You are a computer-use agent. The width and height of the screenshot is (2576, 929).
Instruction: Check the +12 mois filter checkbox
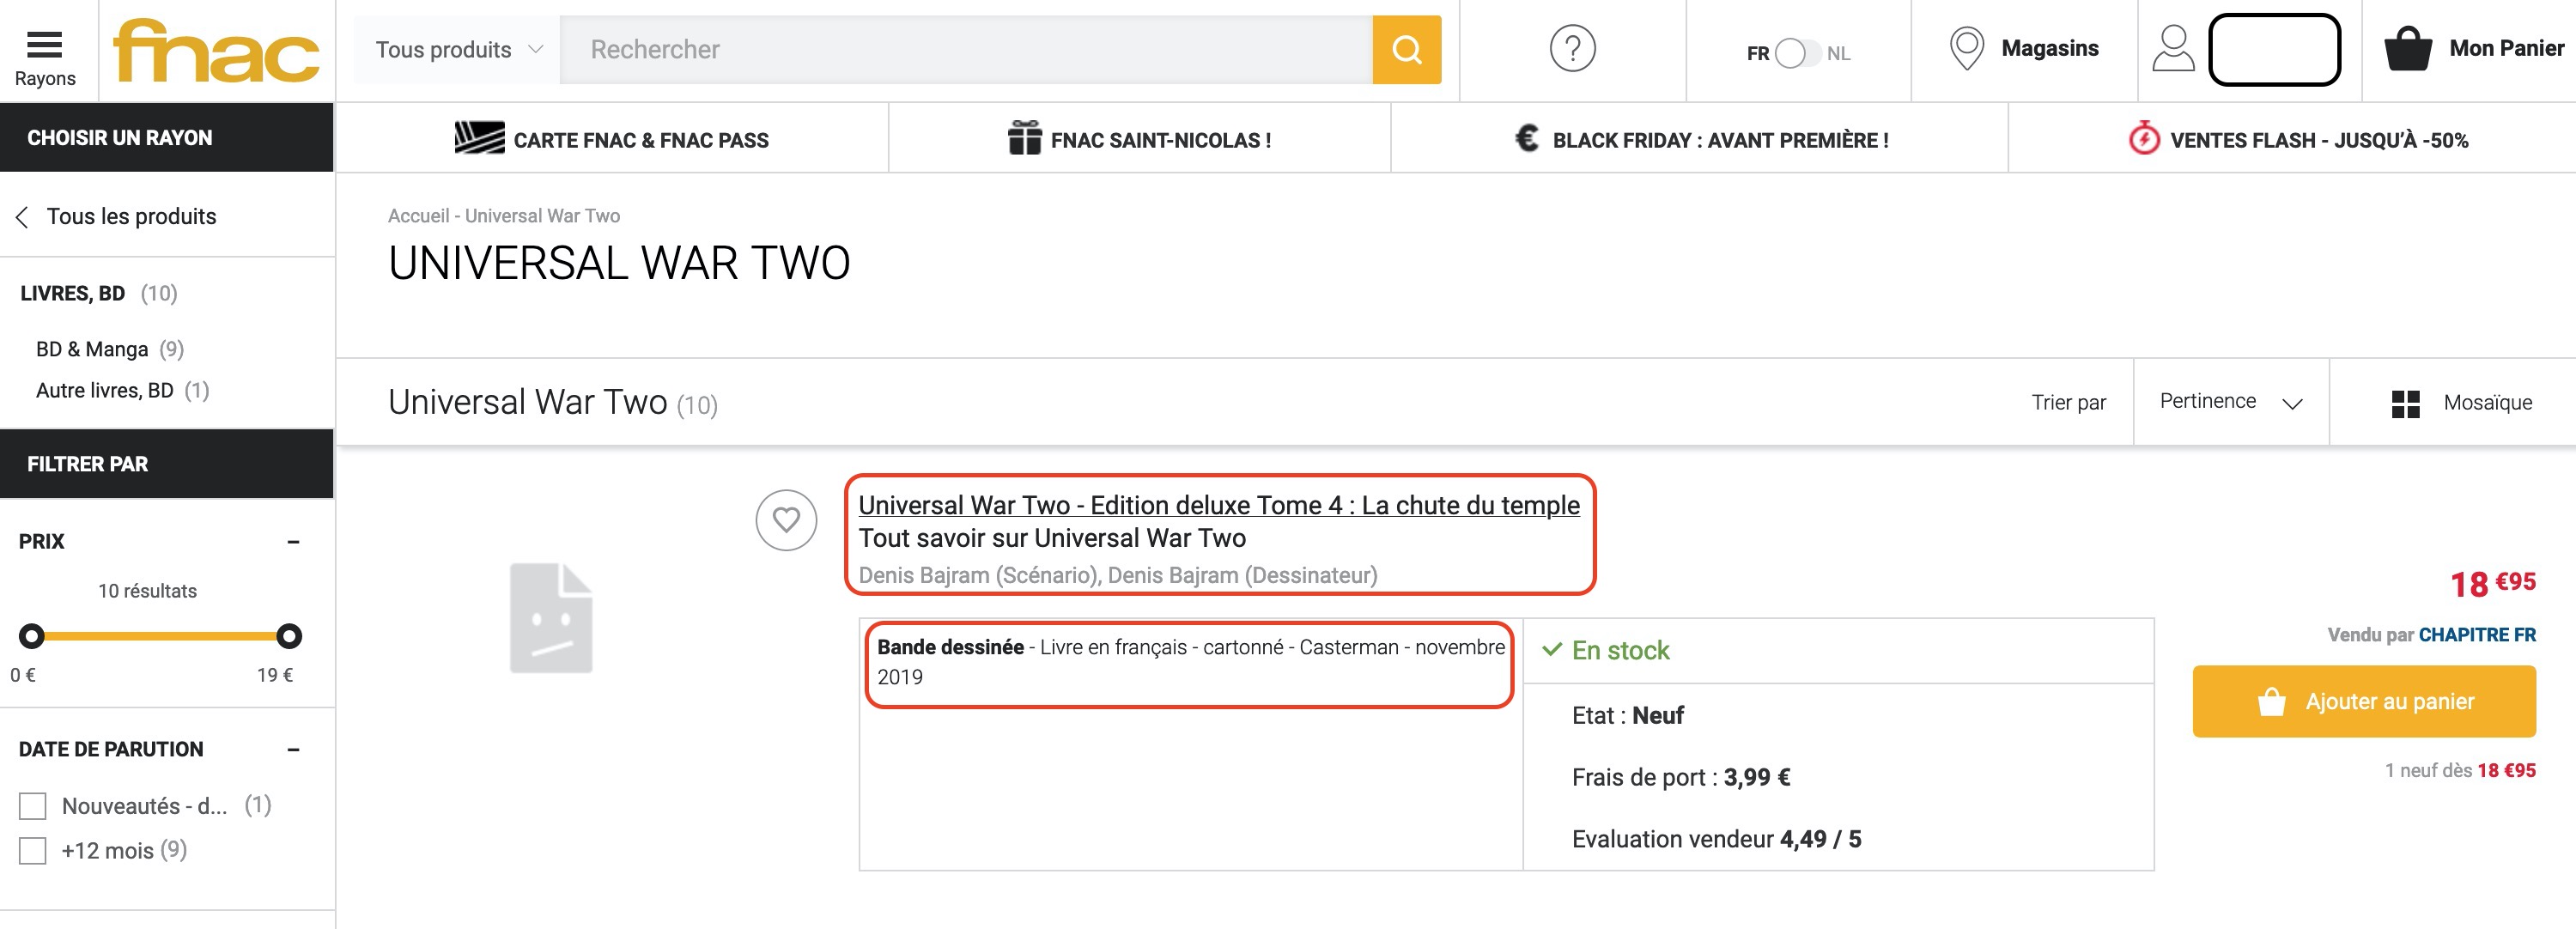tap(33, 851)
